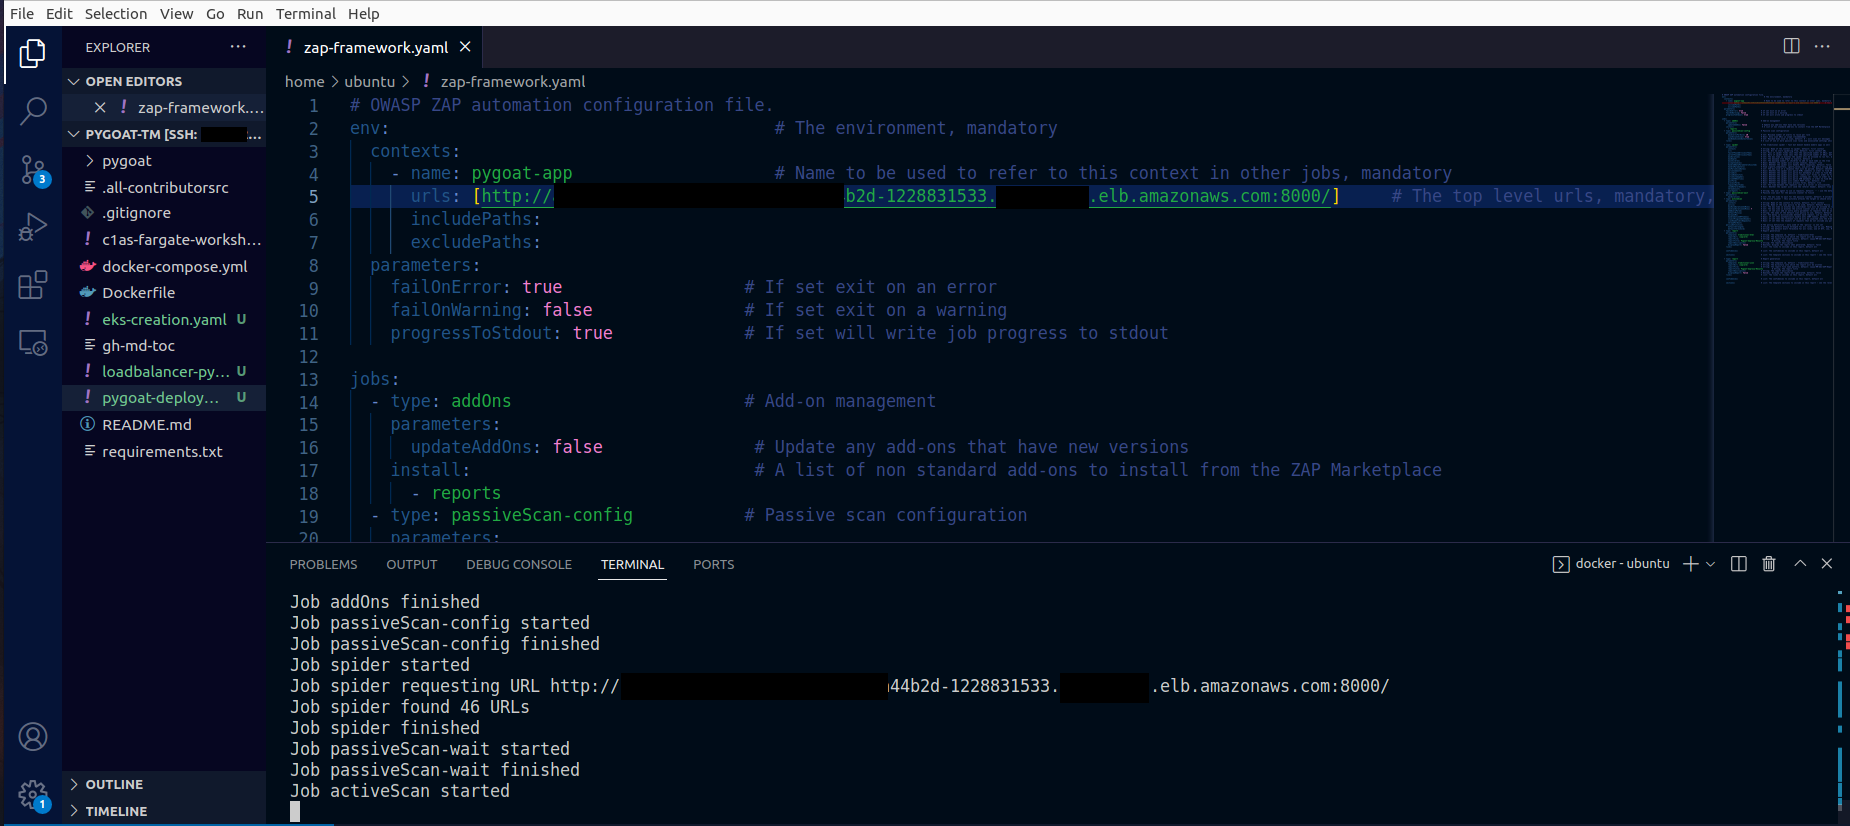This screenshot has height=826, width=1850.
Task: Click the code minimap overview
Action: 1778,190
